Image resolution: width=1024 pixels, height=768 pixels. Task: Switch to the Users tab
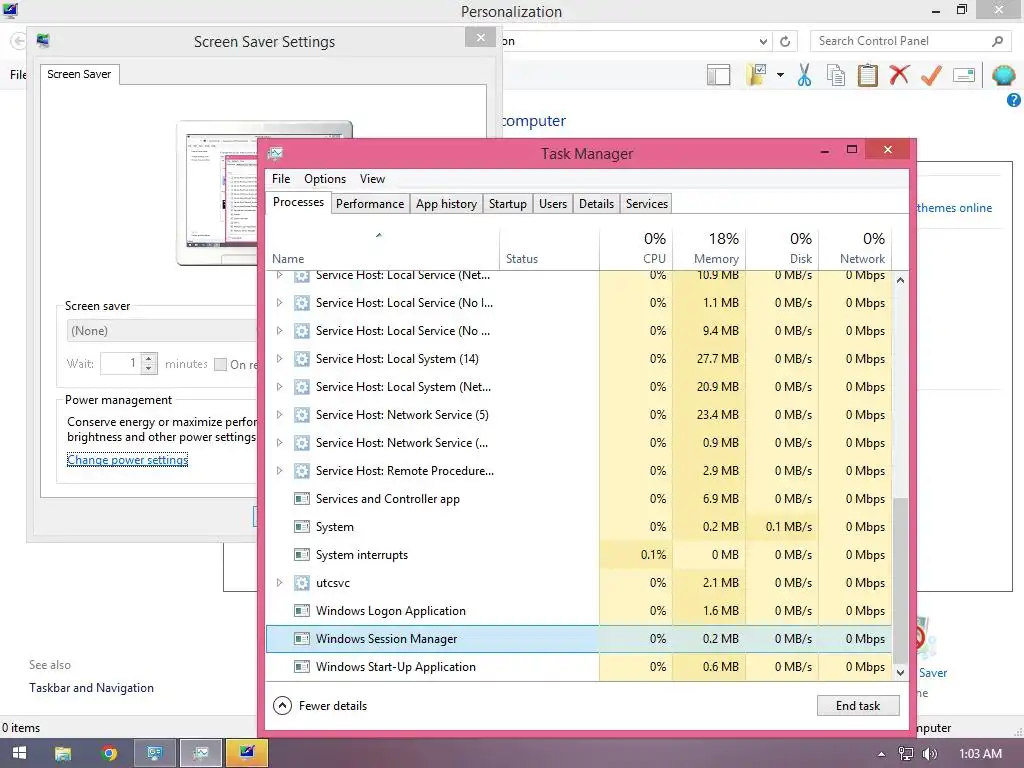(x=552, y=204)
